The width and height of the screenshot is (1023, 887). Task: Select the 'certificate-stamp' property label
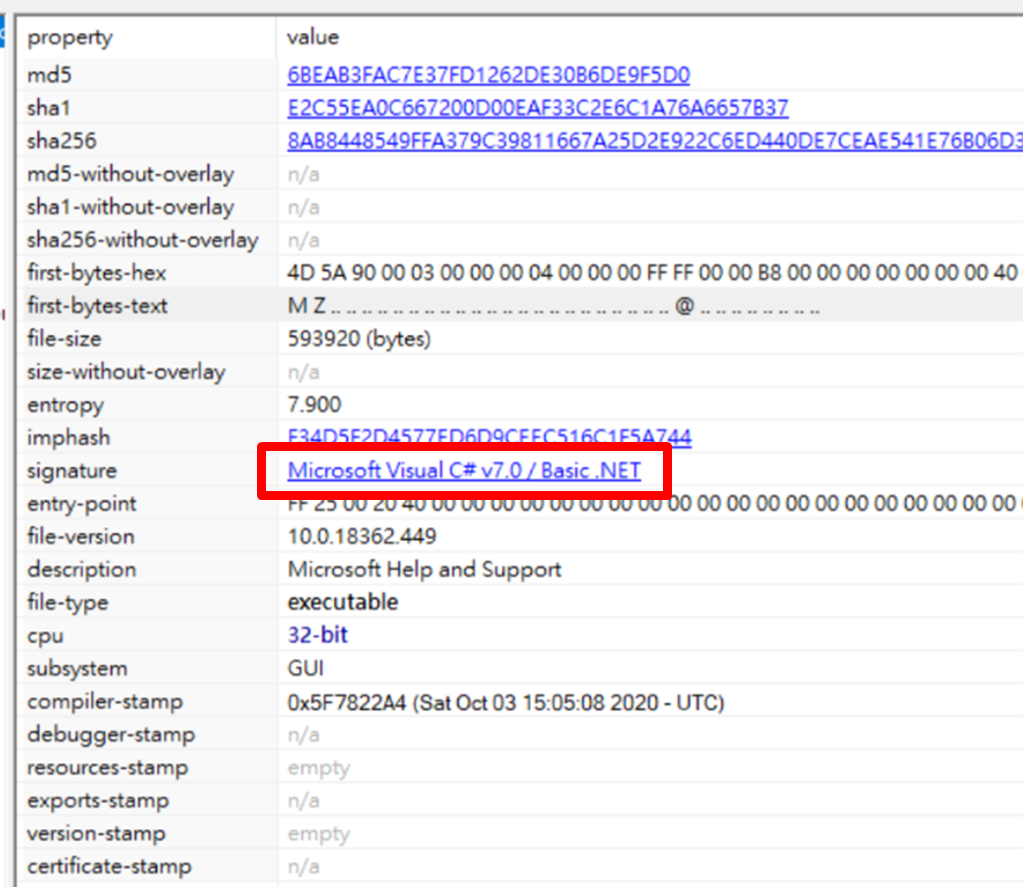tap(109, 867)
